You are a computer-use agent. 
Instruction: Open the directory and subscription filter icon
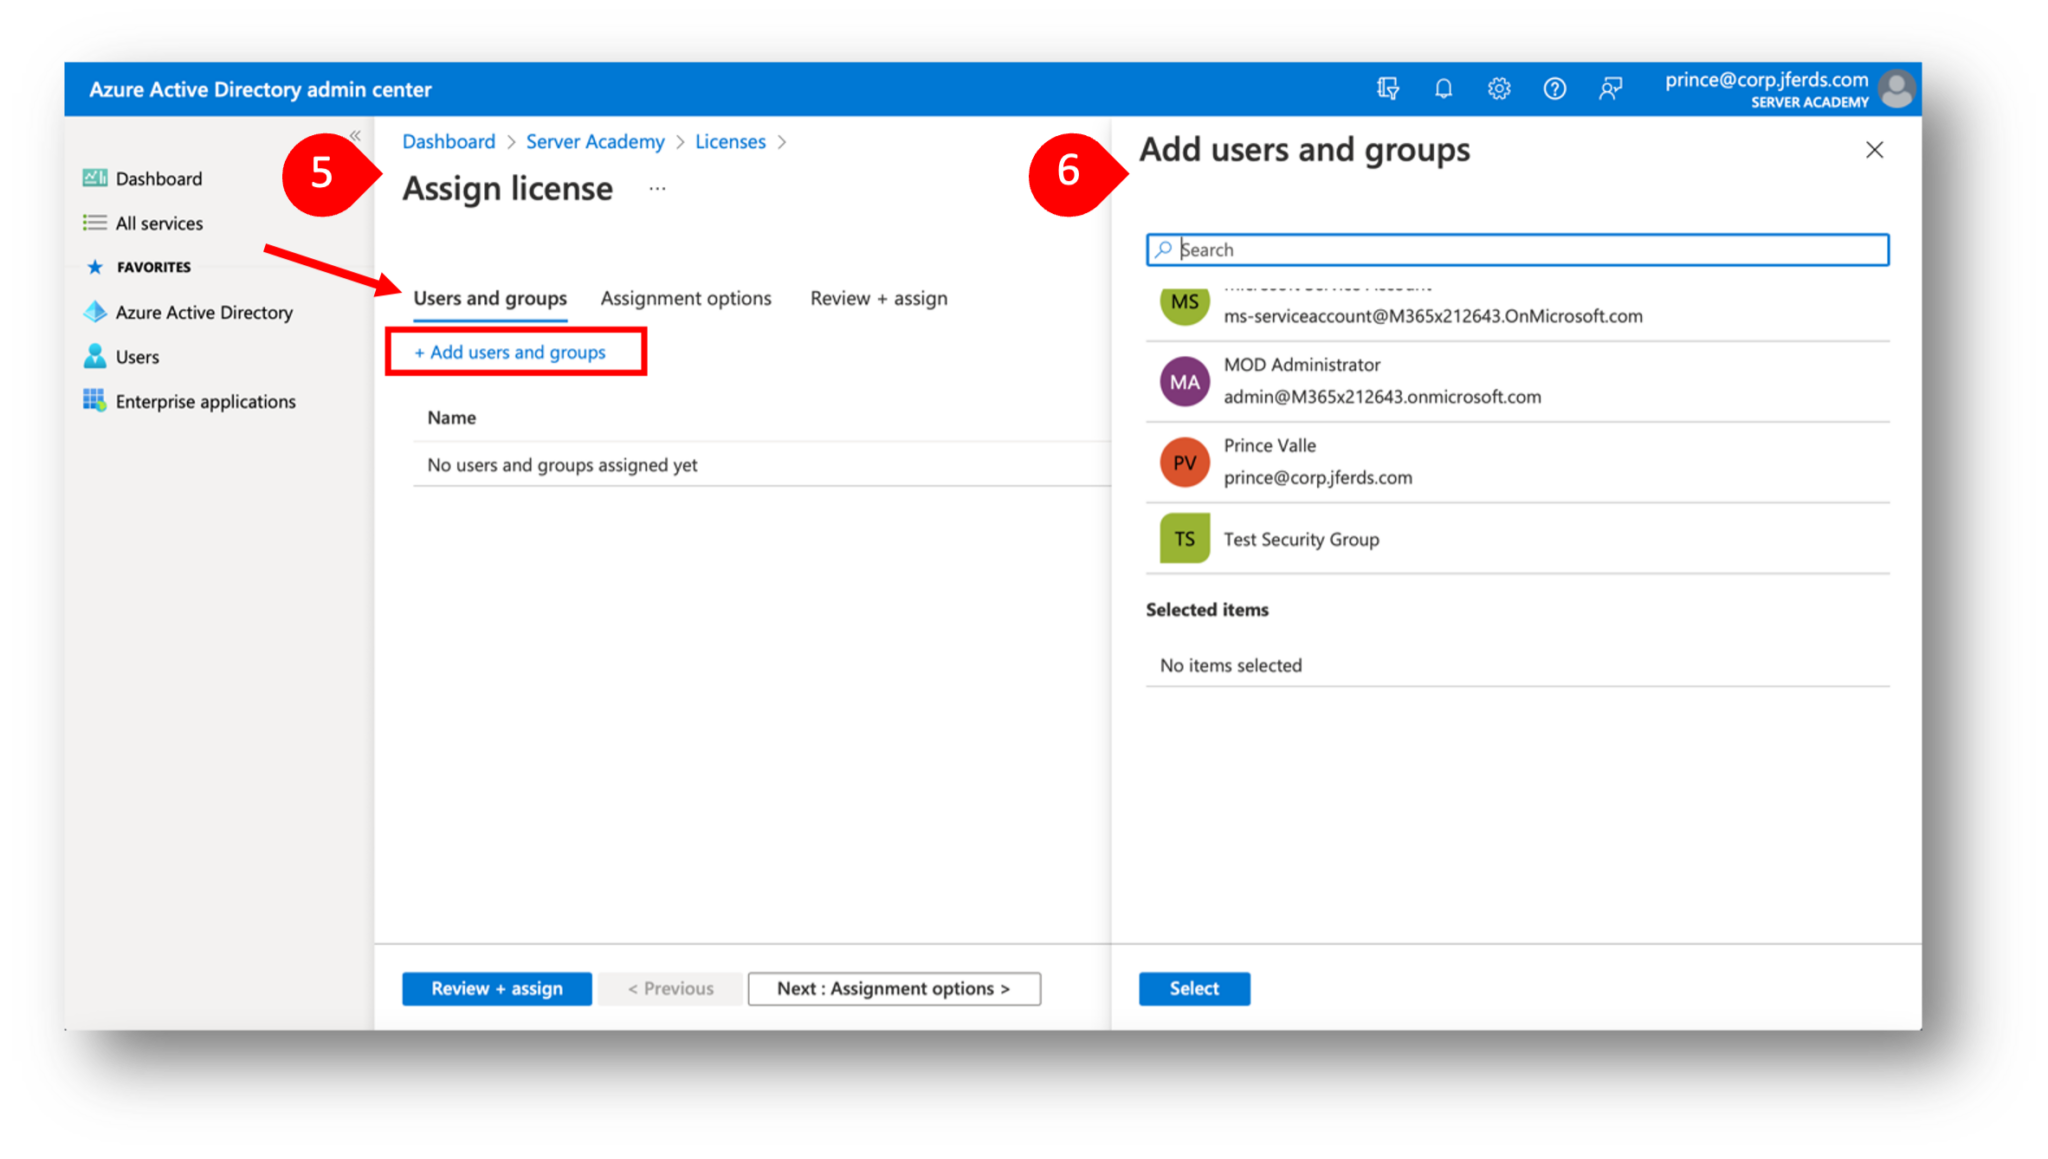coord(1387,88)
